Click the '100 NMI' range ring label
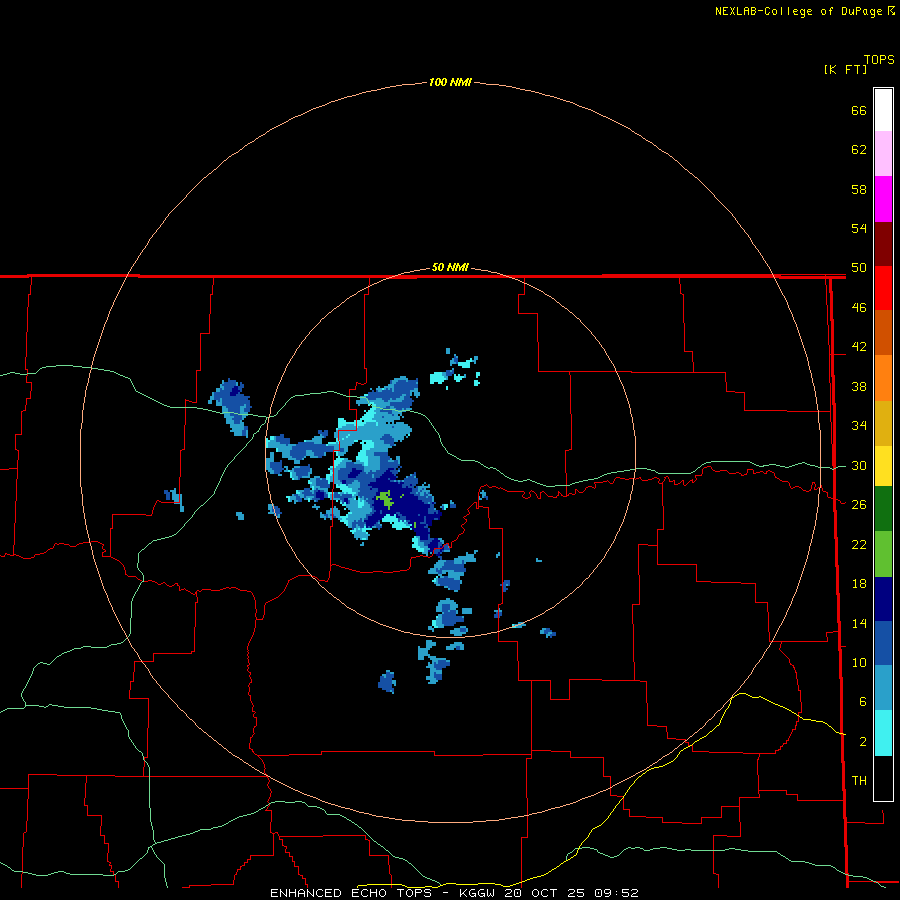 (450, 83)
